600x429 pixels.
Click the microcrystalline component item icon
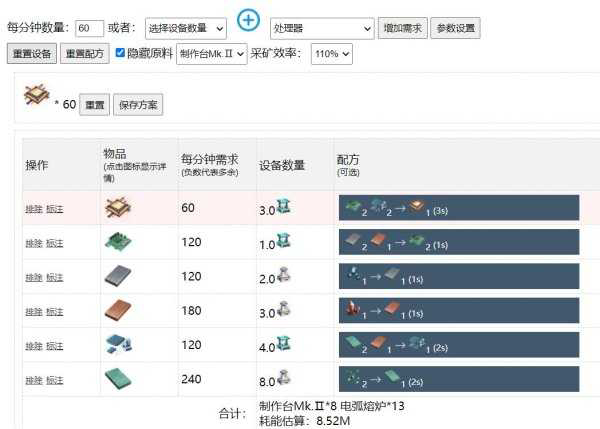click(x=119, y=345)
